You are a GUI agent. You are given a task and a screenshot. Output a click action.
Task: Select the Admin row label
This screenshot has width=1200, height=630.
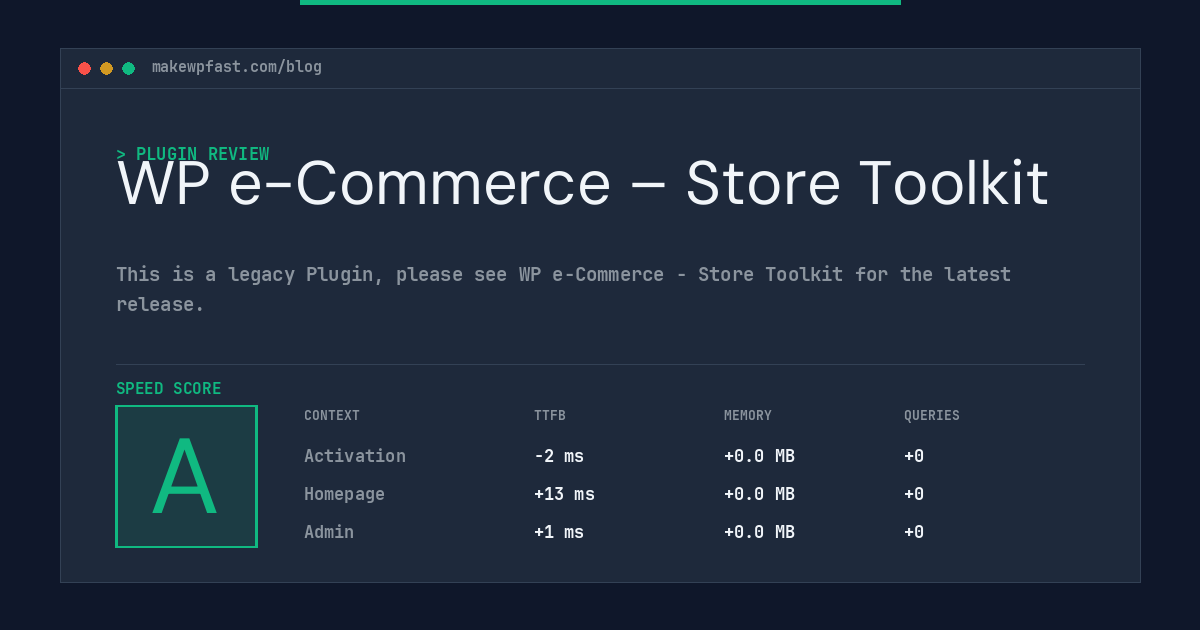tap(329, 532)
